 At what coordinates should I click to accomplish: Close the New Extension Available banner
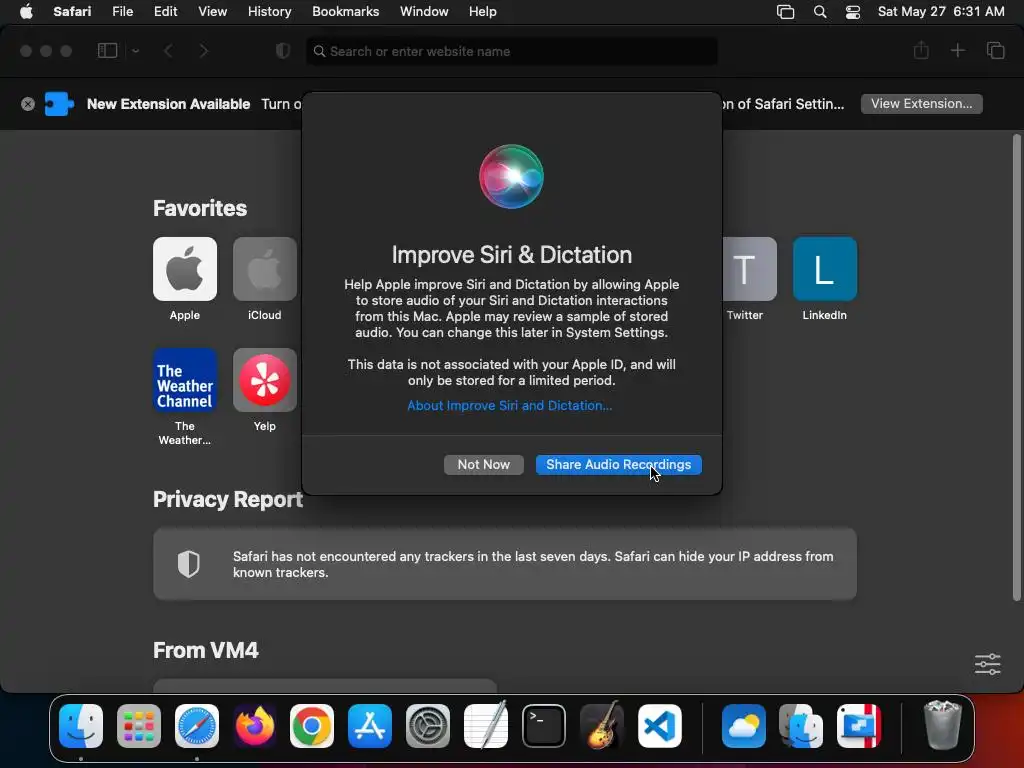pyautogui.click(x=27, y=104)
